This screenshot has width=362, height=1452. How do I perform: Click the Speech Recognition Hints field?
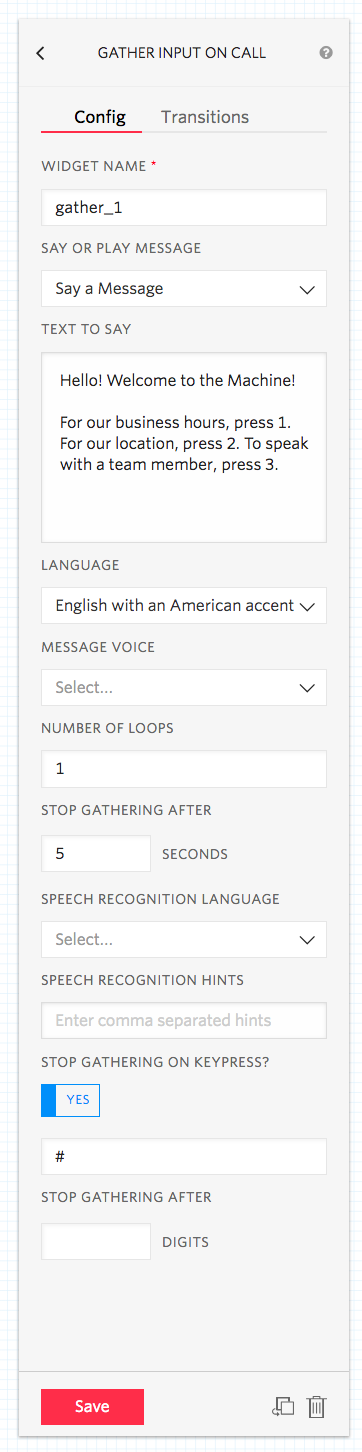(x=184, y=1020)
